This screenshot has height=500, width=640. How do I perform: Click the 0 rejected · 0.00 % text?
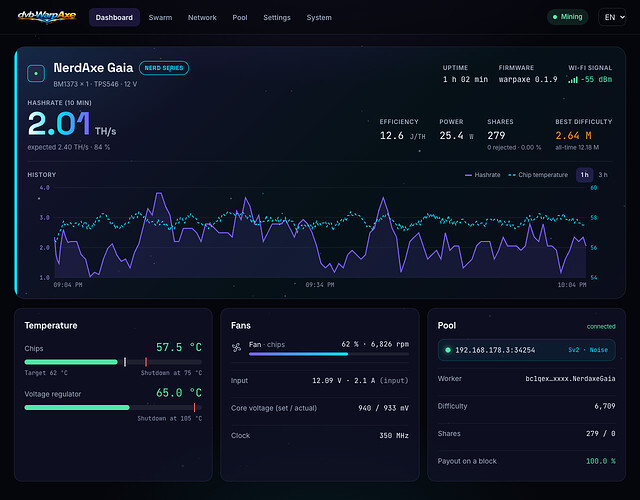(514, 147)
